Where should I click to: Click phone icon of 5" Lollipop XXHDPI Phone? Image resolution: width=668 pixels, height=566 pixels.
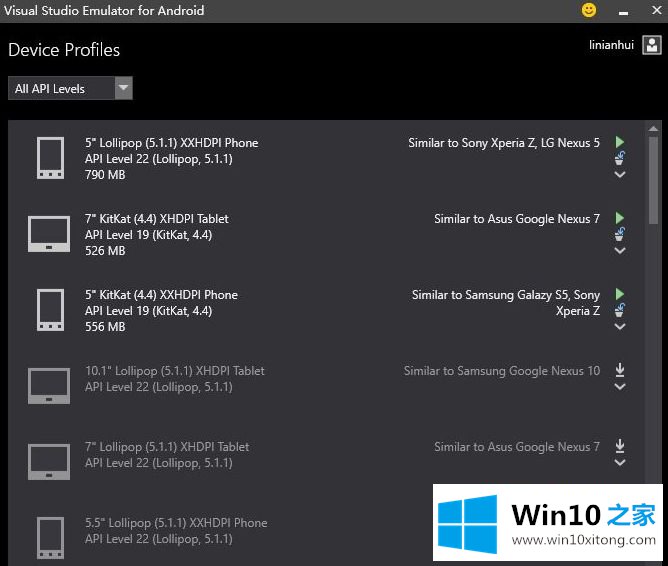point(50,158)
